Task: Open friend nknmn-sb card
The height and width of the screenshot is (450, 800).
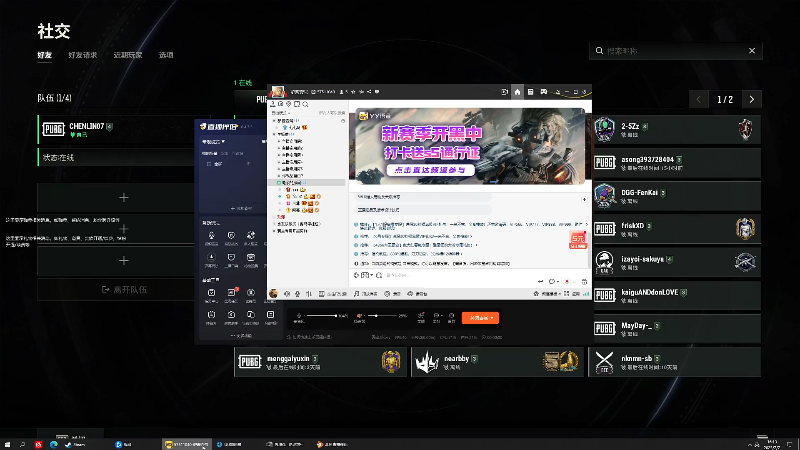Action: coord(674,362)
